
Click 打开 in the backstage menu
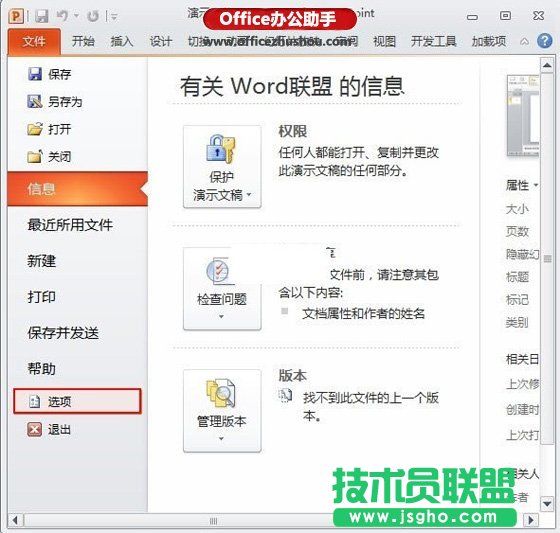(49, 129)
